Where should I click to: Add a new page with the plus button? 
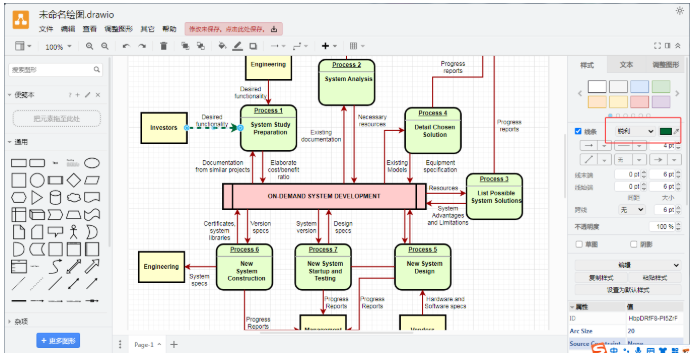174,344
